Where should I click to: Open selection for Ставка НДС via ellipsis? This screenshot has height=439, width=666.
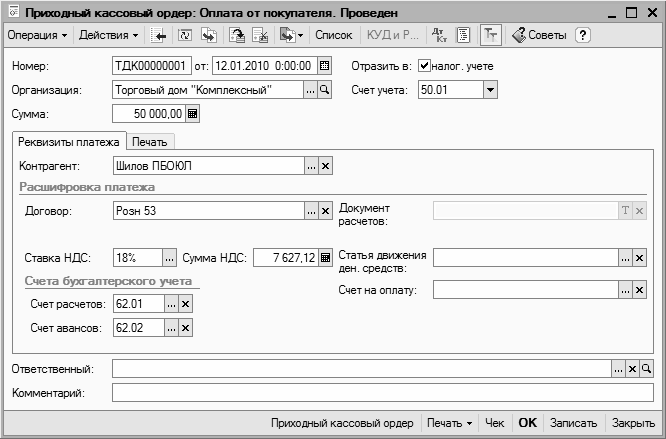(169, 258)
